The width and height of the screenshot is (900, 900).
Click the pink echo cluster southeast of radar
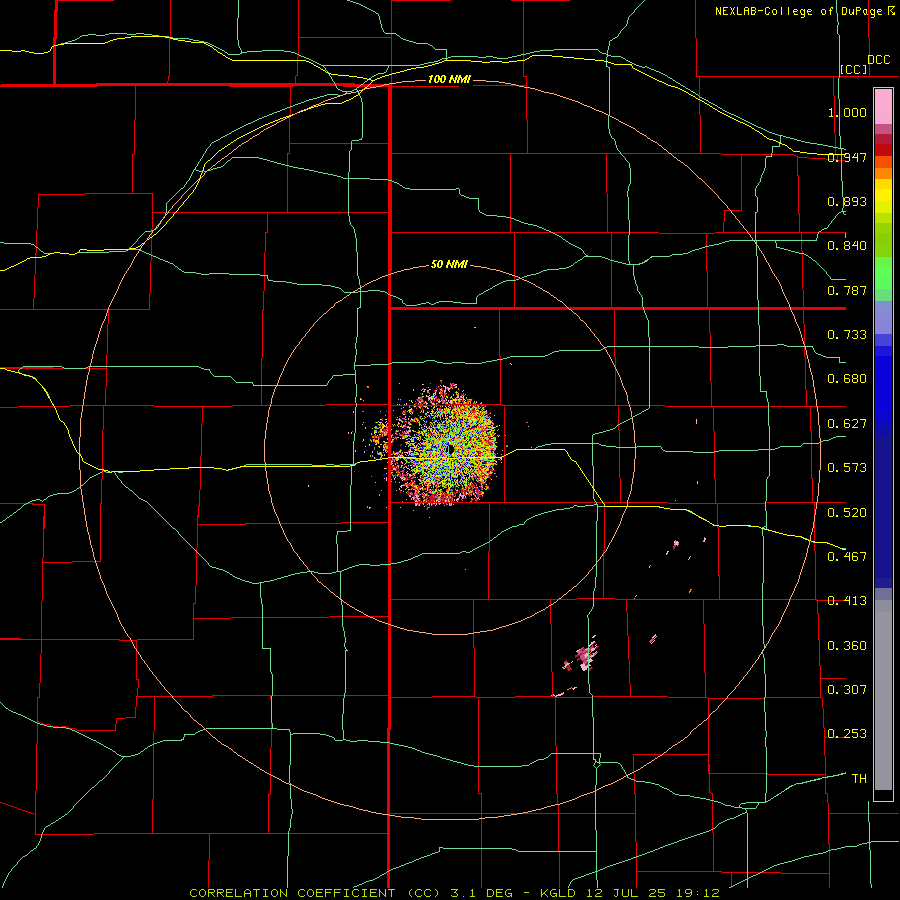point(585,654)
